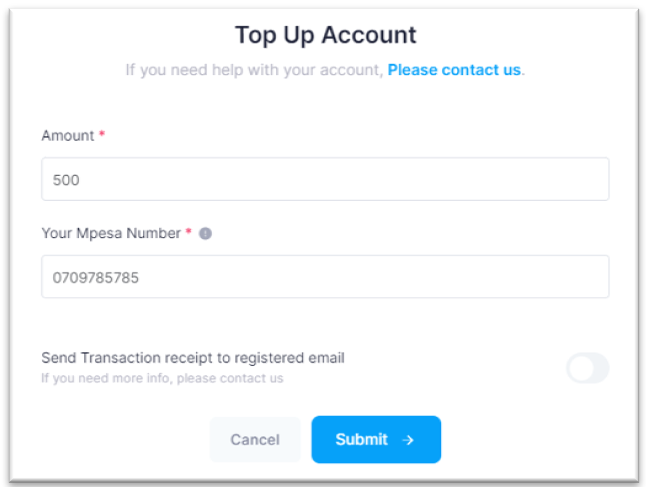Click the 'Your Mpesa Number' label text

[x=111, y=233]
